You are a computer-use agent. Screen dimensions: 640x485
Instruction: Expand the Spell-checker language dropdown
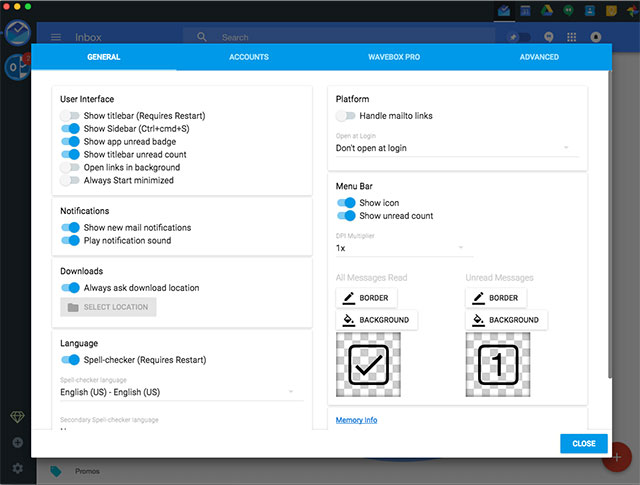coord(181,393)
